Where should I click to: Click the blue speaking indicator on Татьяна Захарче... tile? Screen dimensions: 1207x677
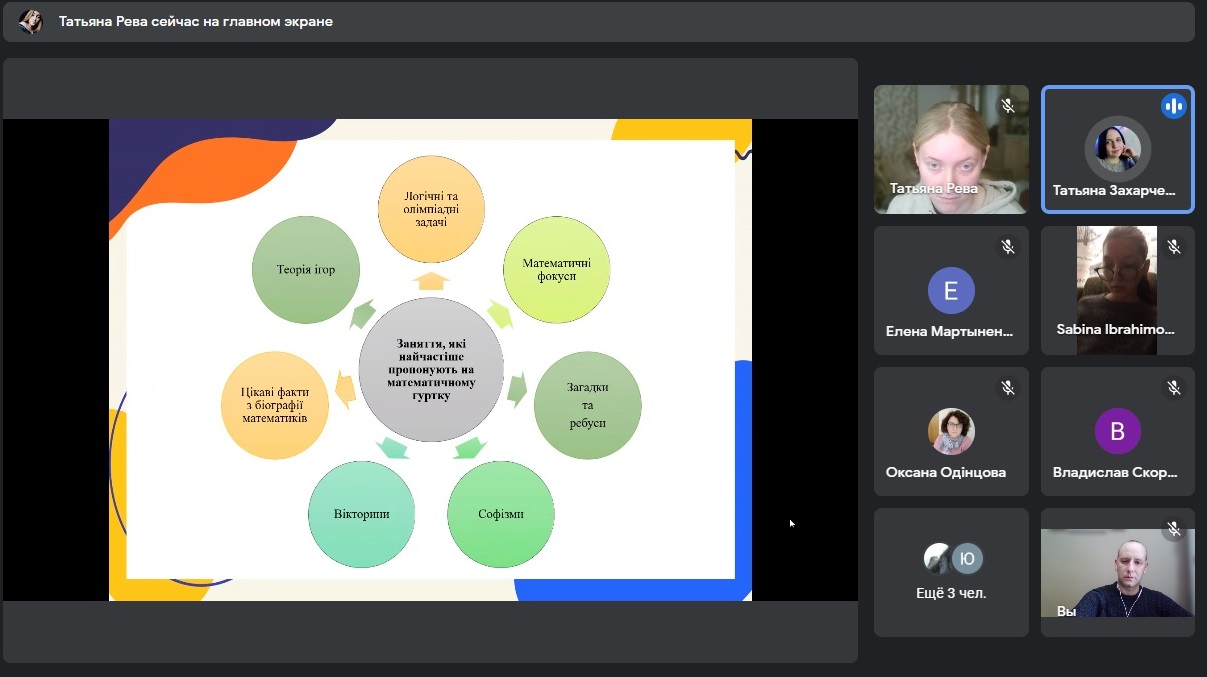point(1173,106)
